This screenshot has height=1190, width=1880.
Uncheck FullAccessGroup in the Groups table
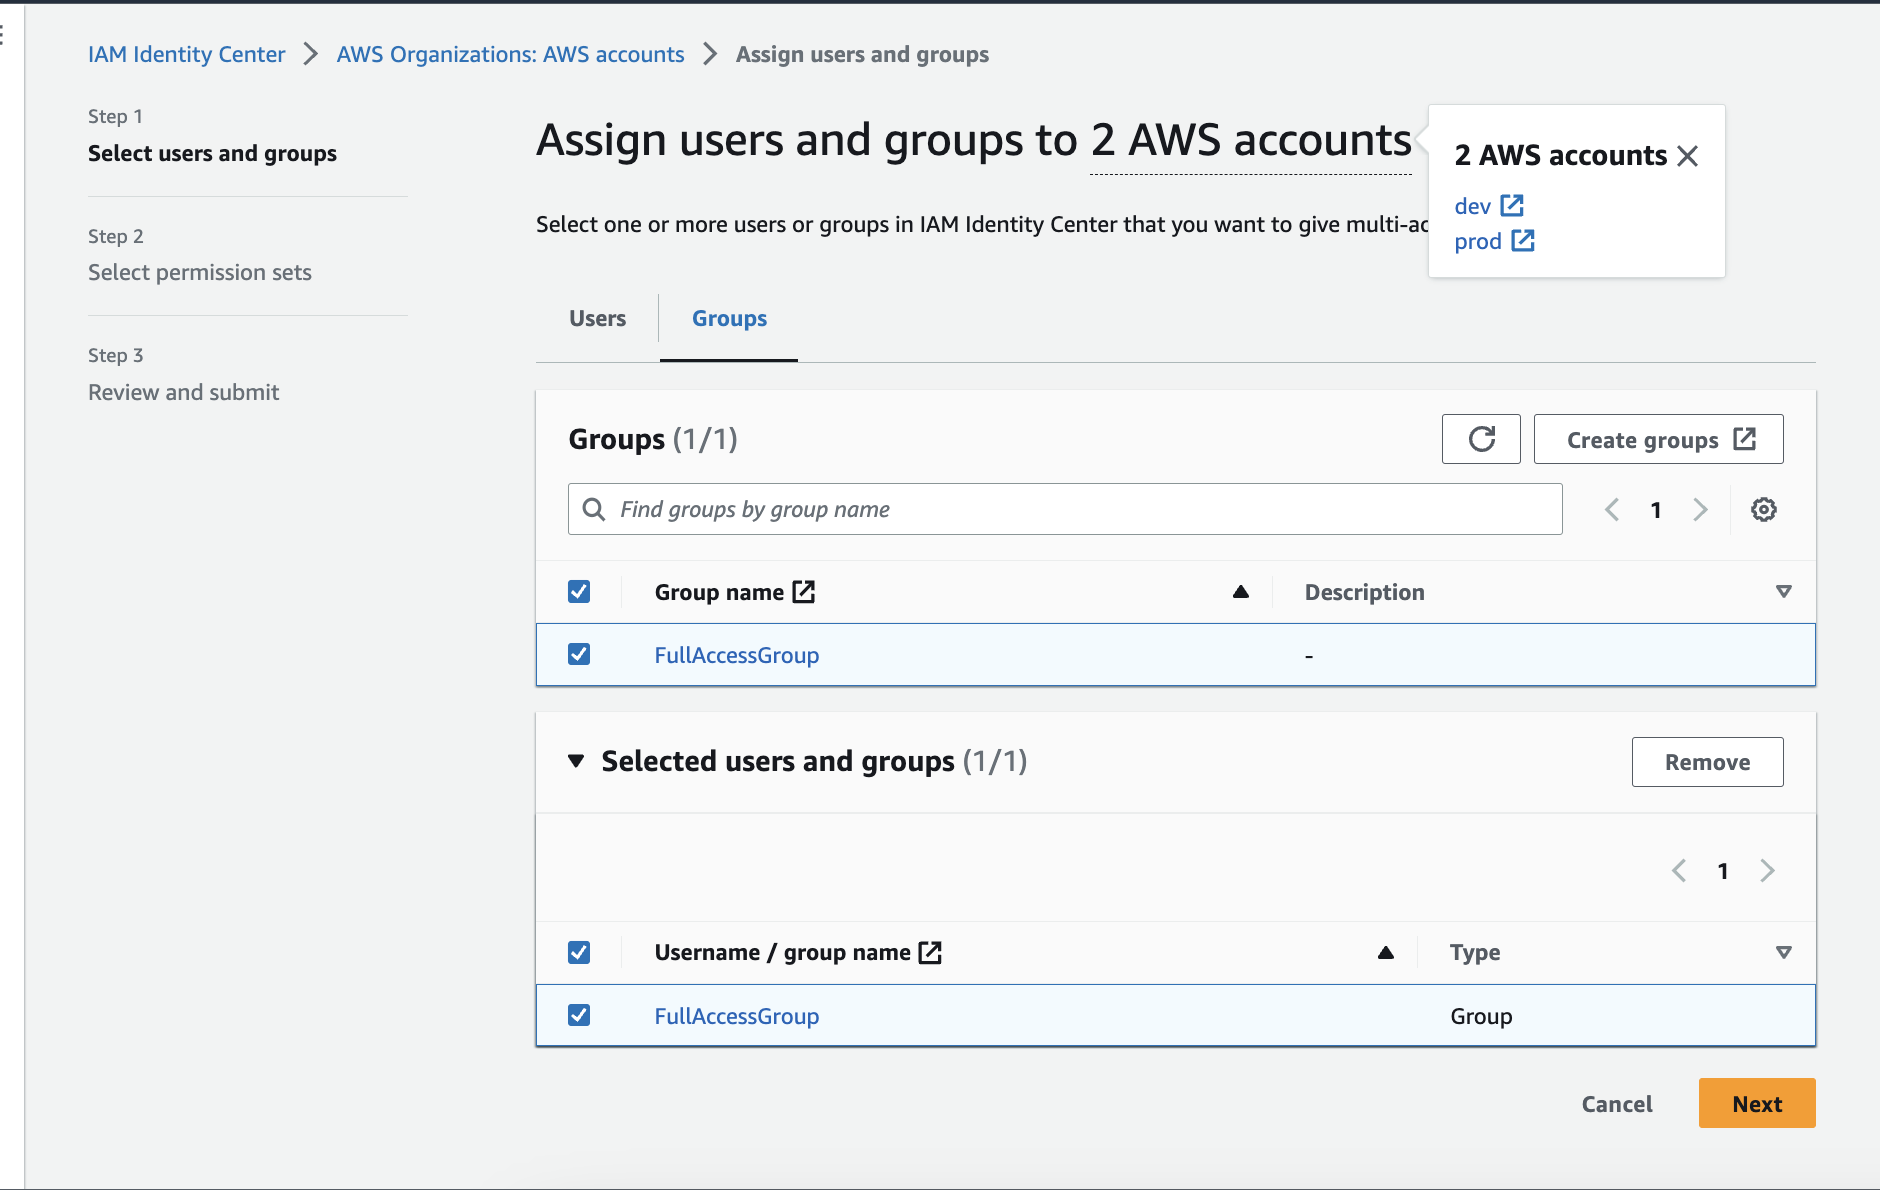(579, 654)
